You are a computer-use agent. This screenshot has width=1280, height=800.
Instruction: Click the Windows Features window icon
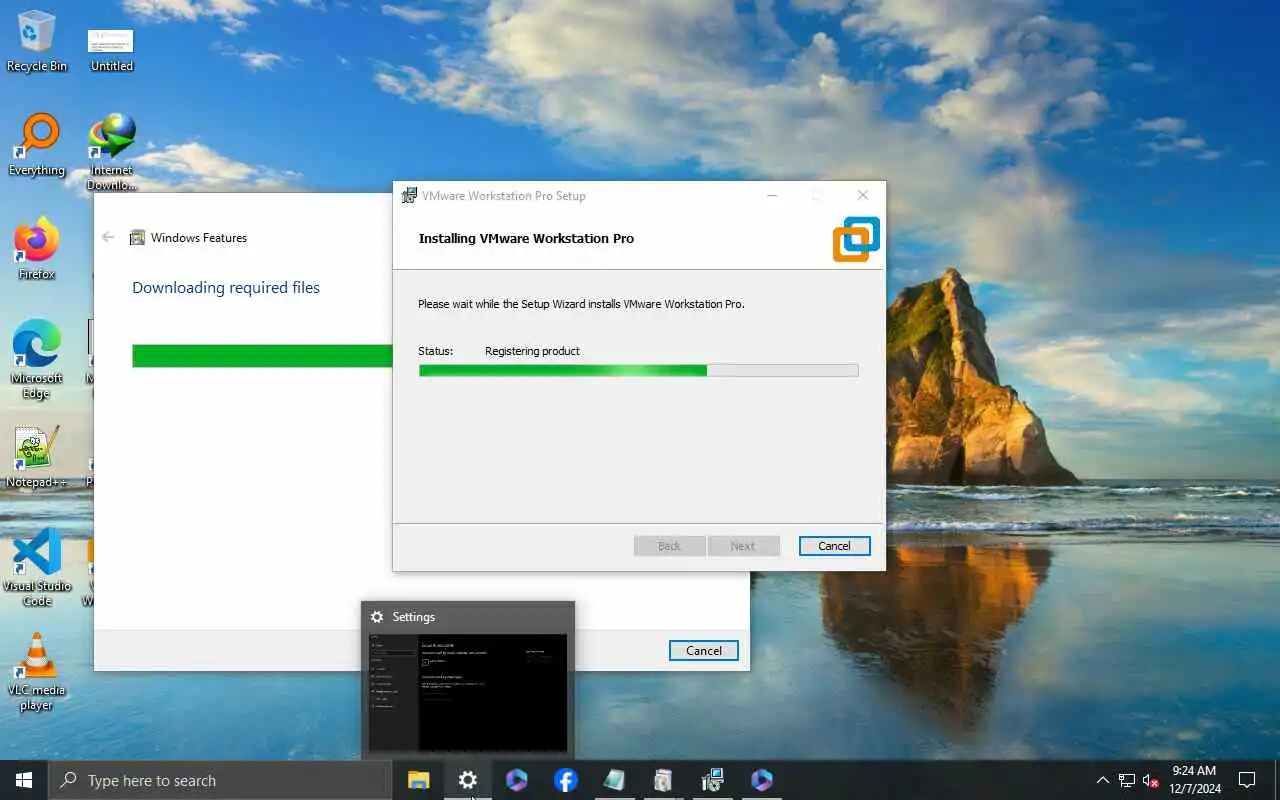(138, 238)
